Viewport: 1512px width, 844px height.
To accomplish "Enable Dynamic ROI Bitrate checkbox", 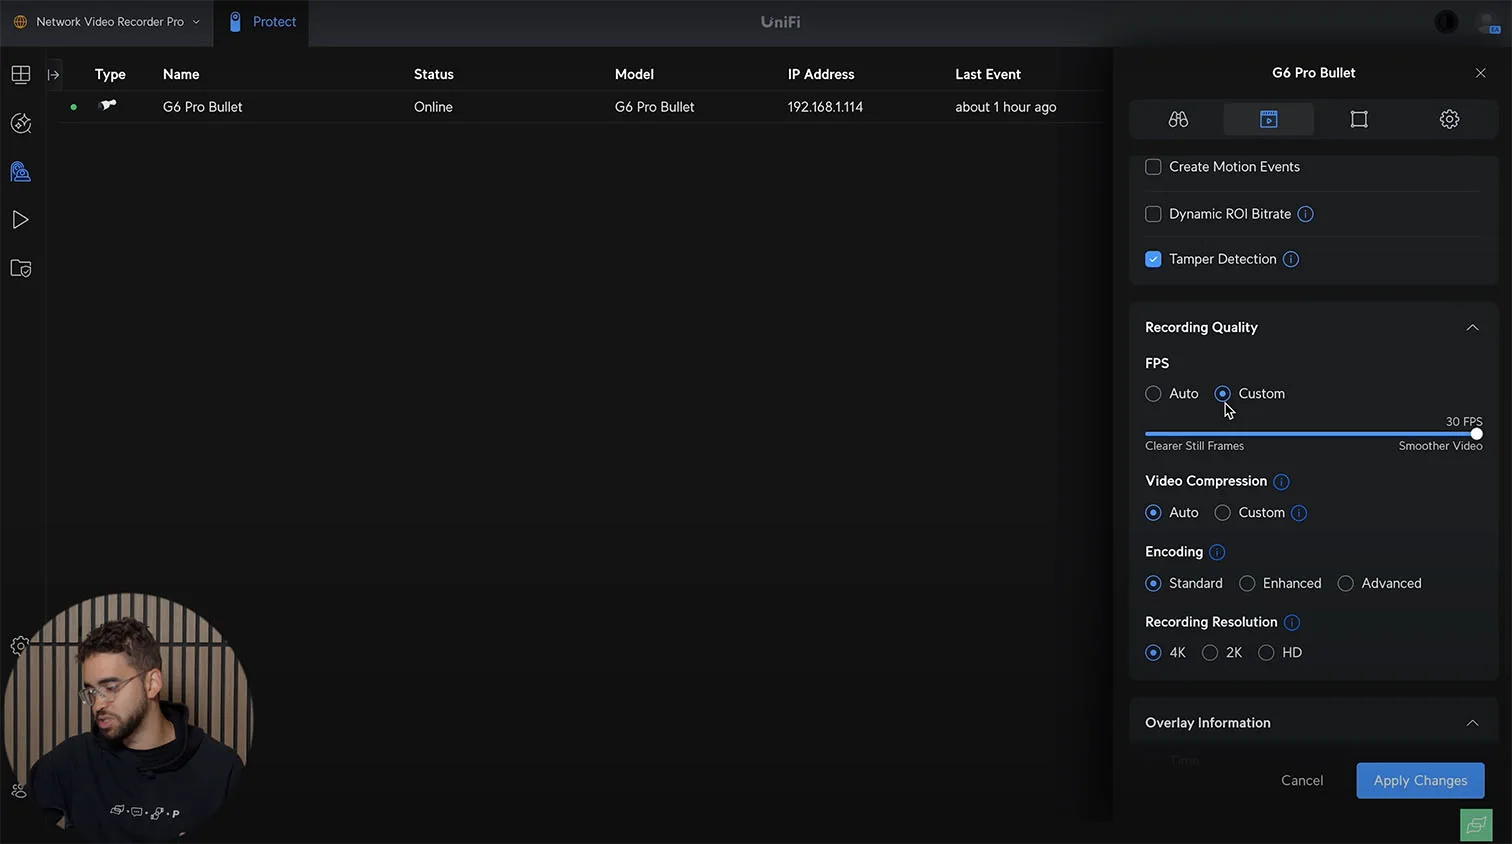I will tap(1153, 214).
